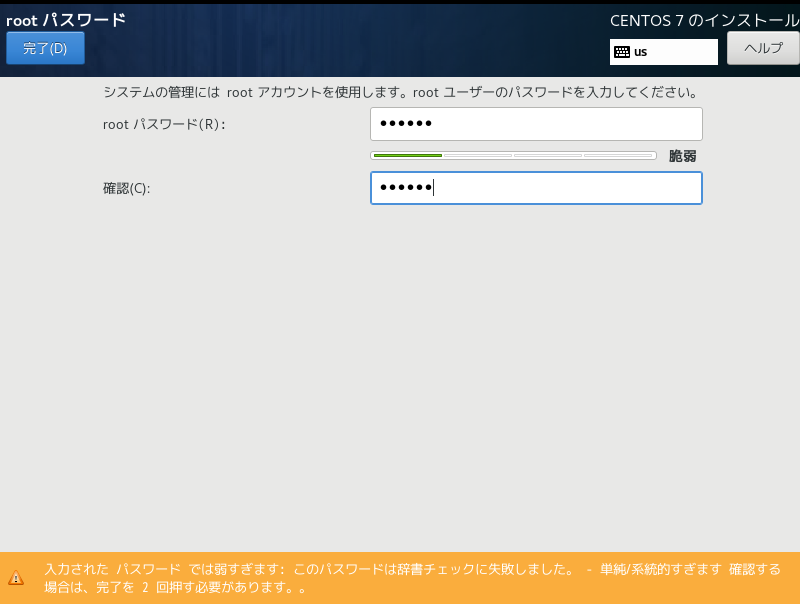This screenshot has width=800, height=604.
Task: Click the CENTOS 7 のインストール heading
Action: pyautogui.click(x=705, y=20)
